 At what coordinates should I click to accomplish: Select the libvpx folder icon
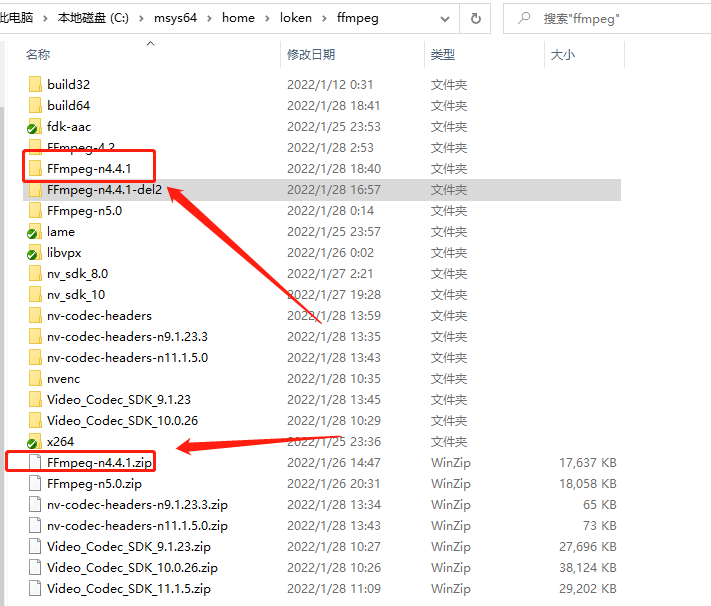coord(35,253)
